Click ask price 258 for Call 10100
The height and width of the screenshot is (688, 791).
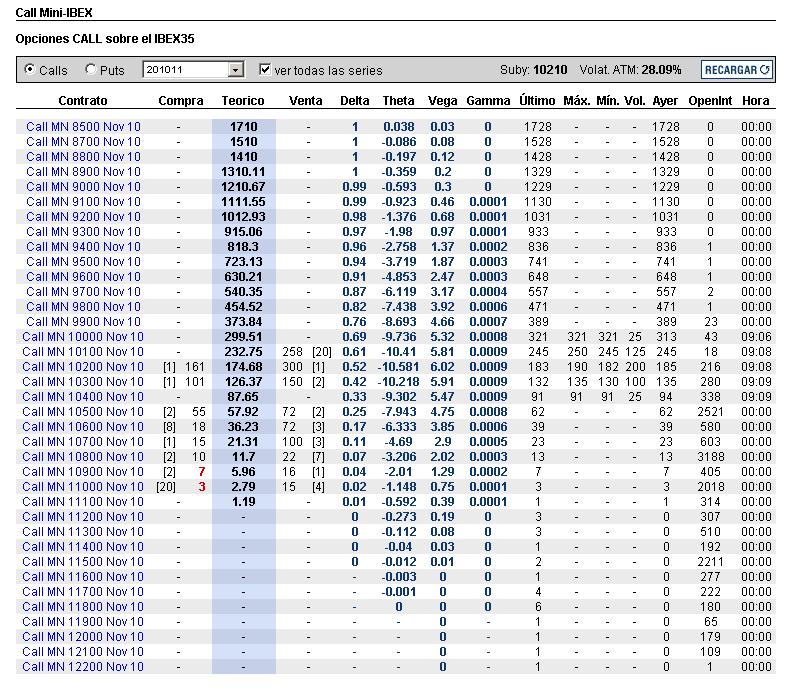point(293,352)
